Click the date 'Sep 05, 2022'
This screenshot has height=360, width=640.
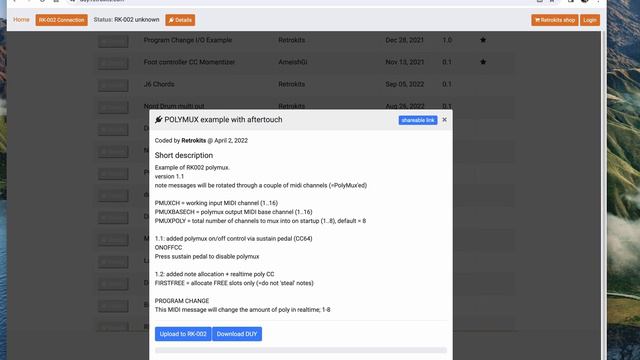coord(404,84)
